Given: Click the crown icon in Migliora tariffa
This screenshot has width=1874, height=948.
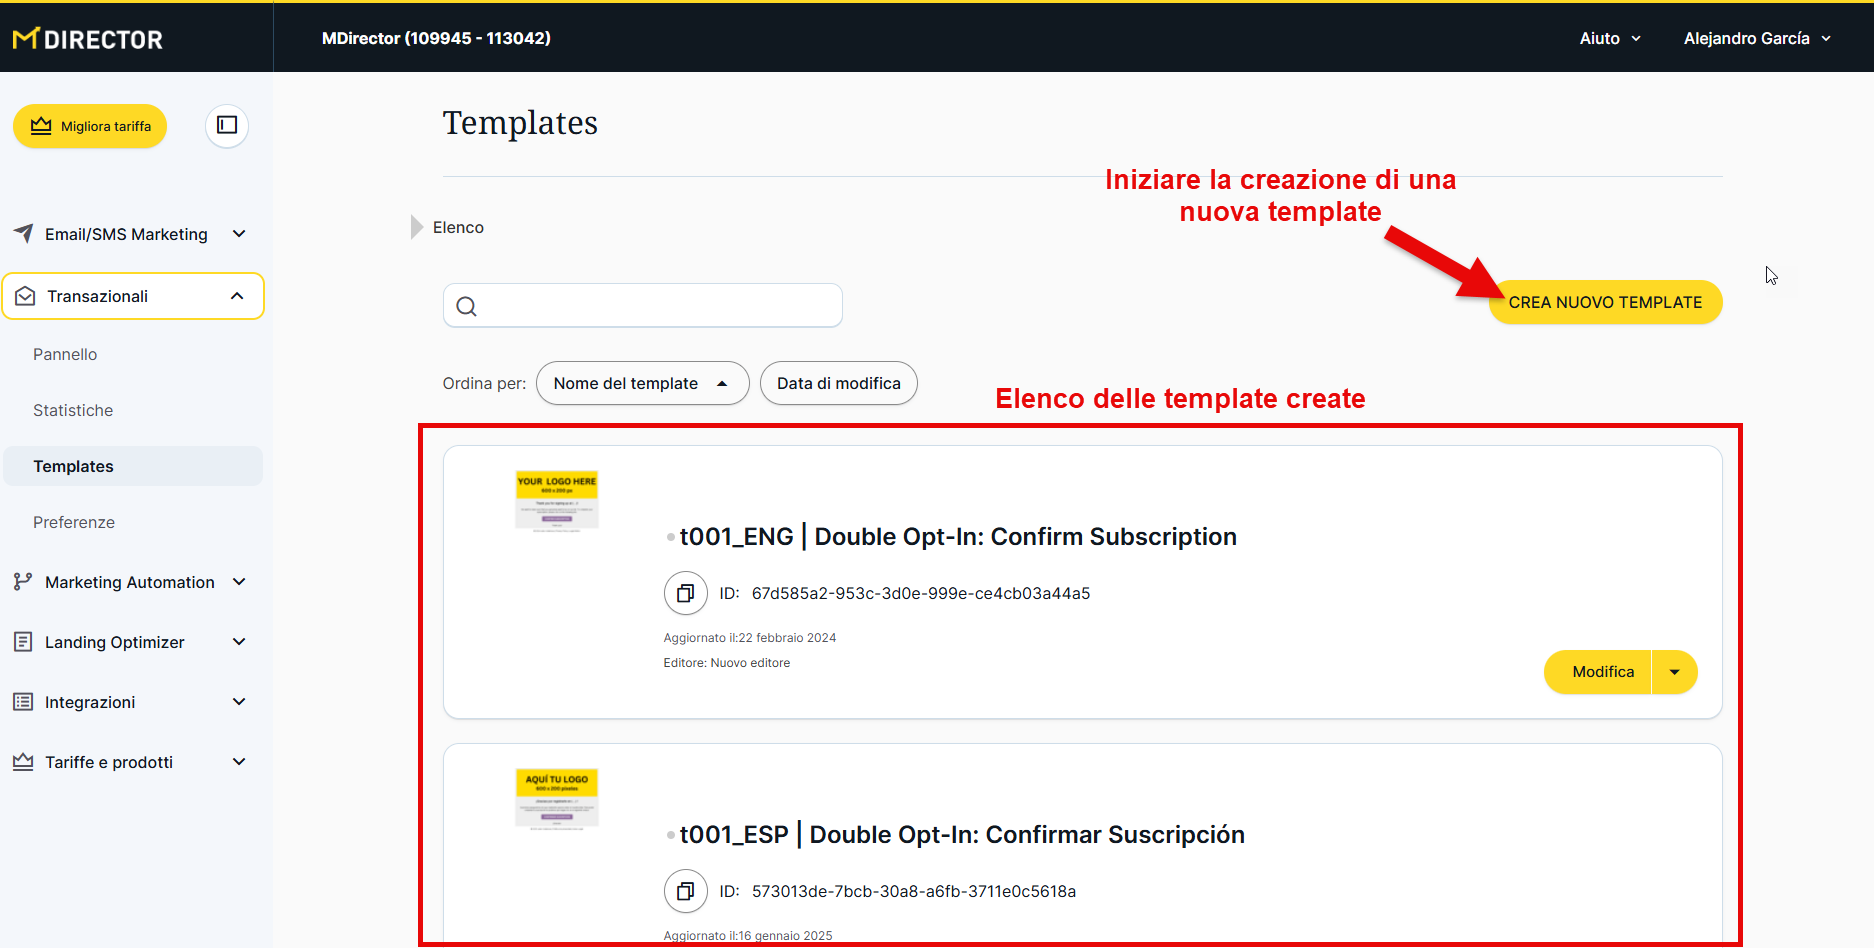Looking at the screenshot, I should point(41,126).
